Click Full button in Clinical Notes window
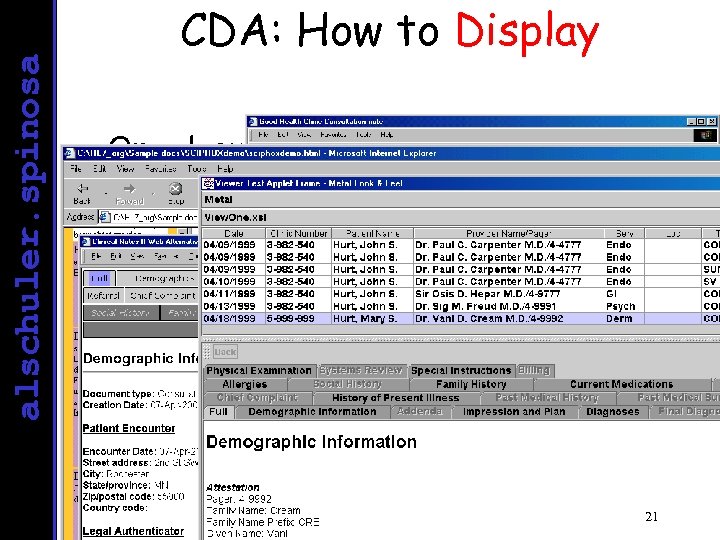The height and width of the screenshot is (540, 720). pos(99,278)
